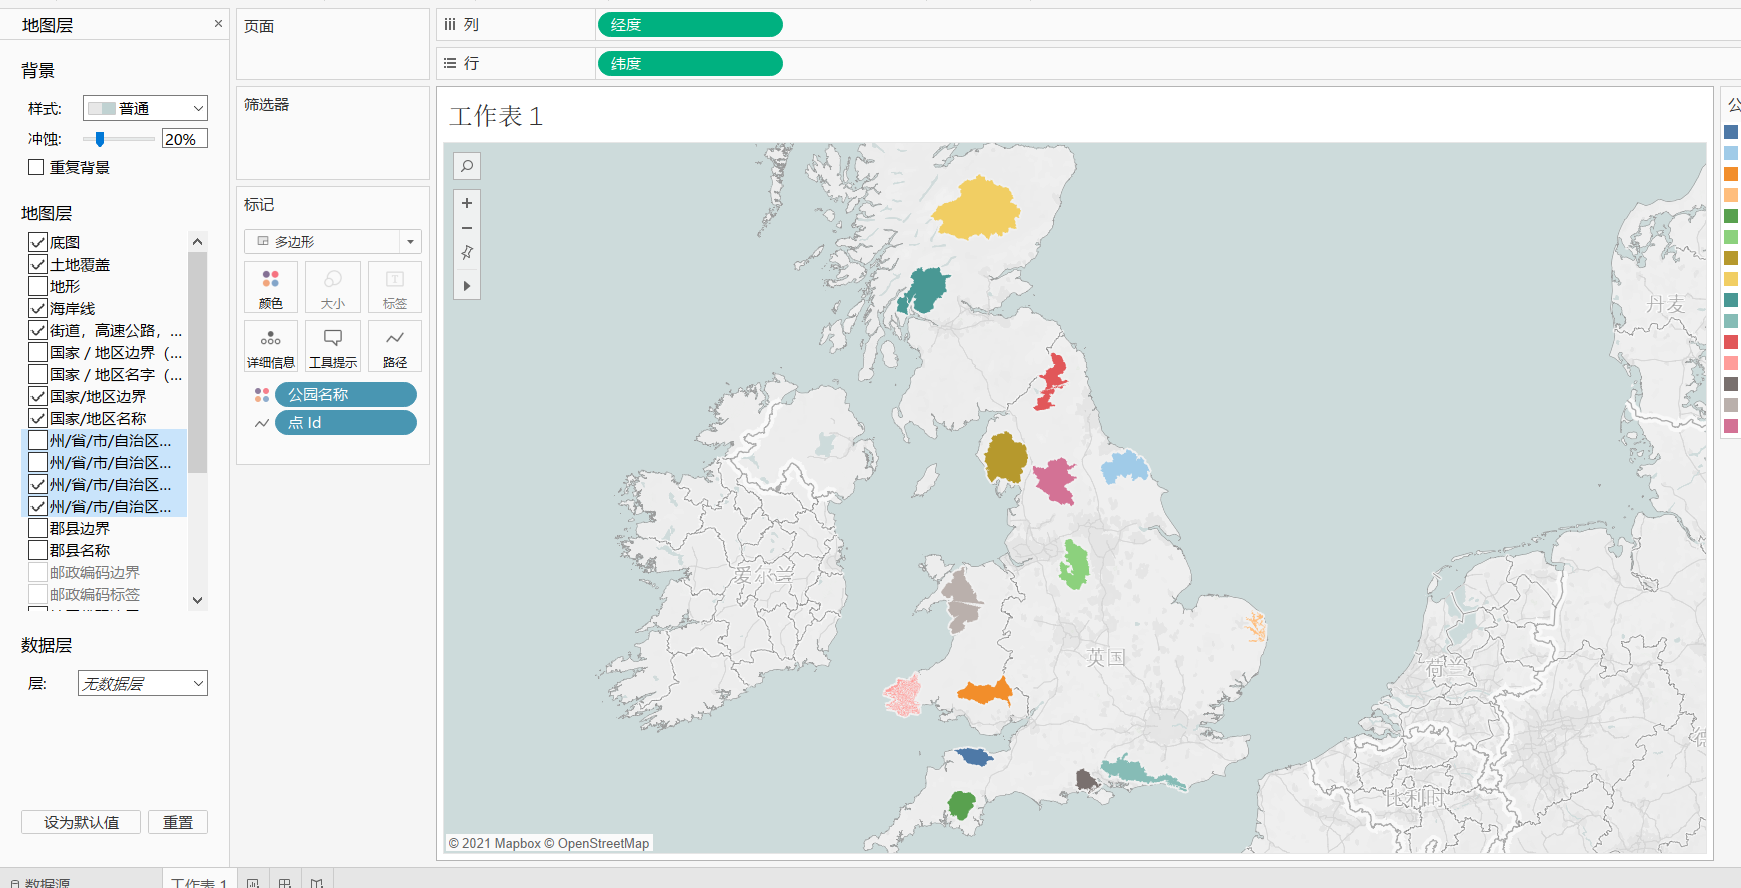Click the dark blue swatch at top of legend
This screenshot has height=888, width=1741.
click(1731, 132)
